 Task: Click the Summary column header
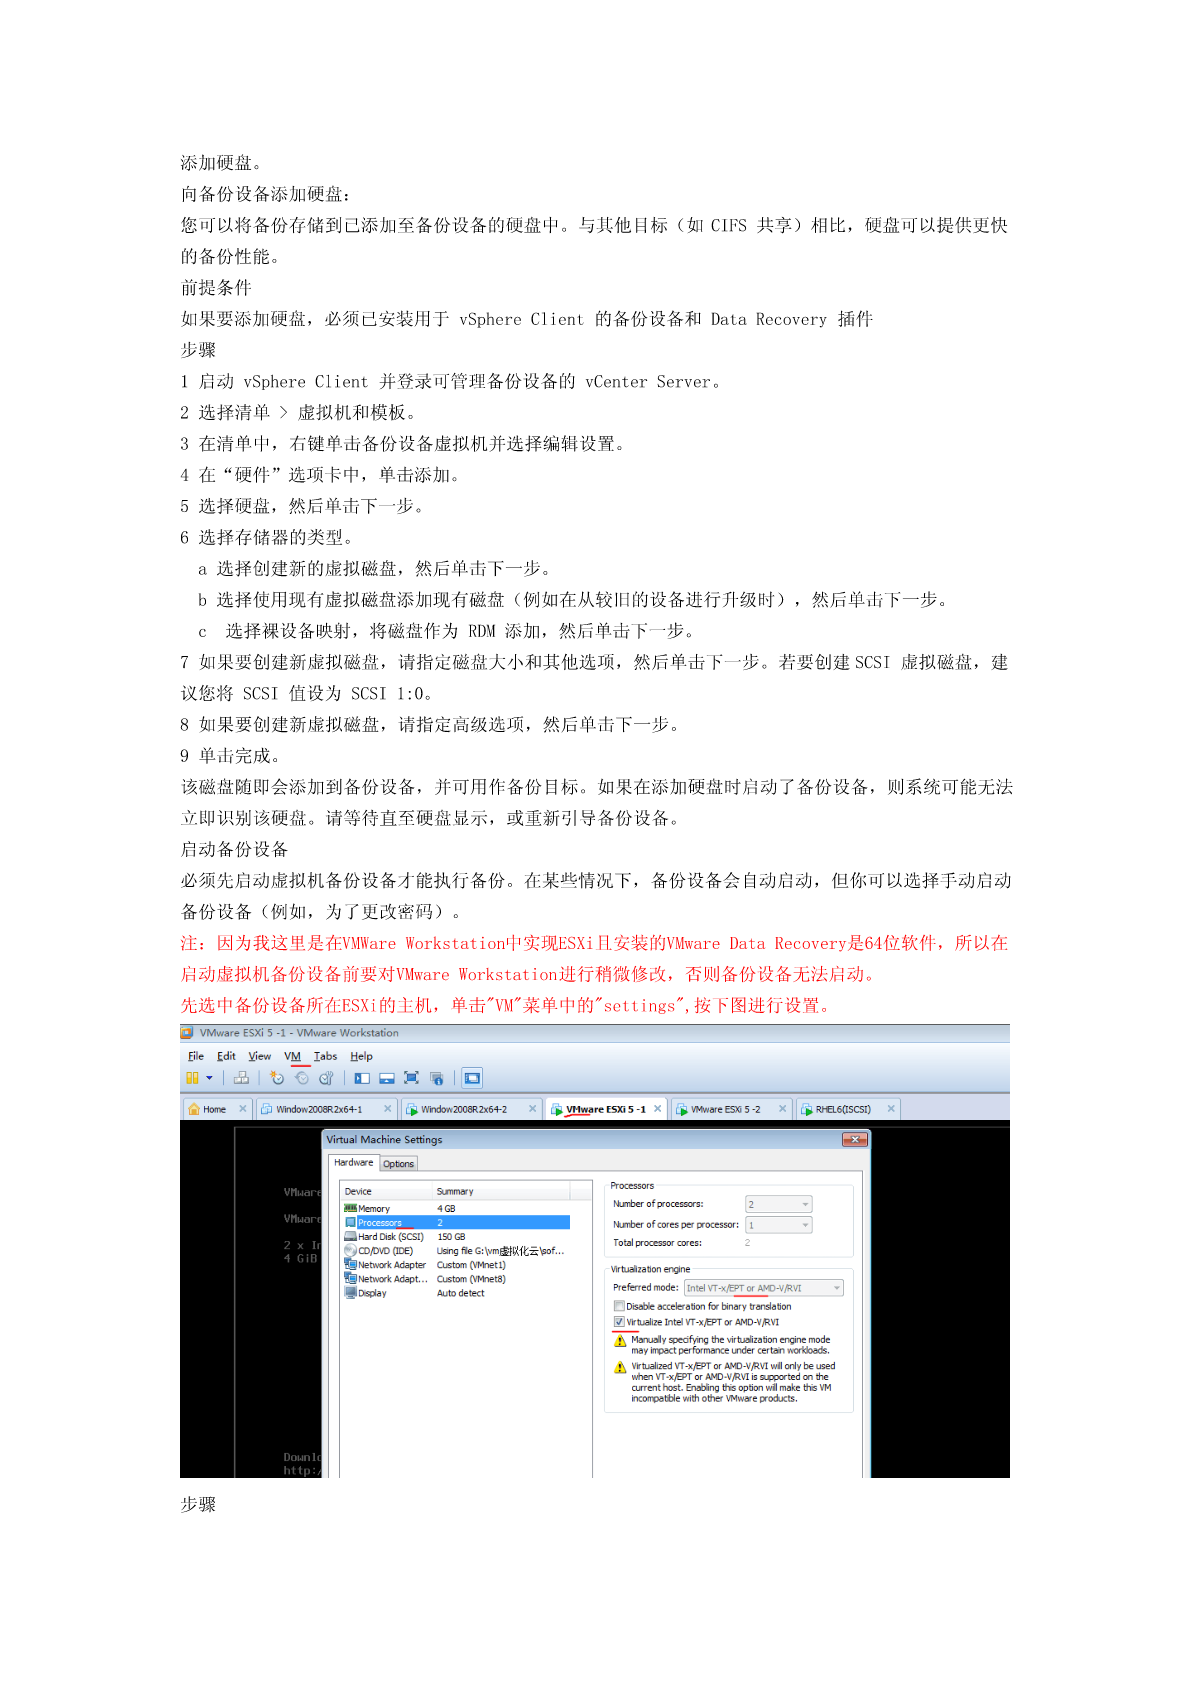click(501, 1192)
